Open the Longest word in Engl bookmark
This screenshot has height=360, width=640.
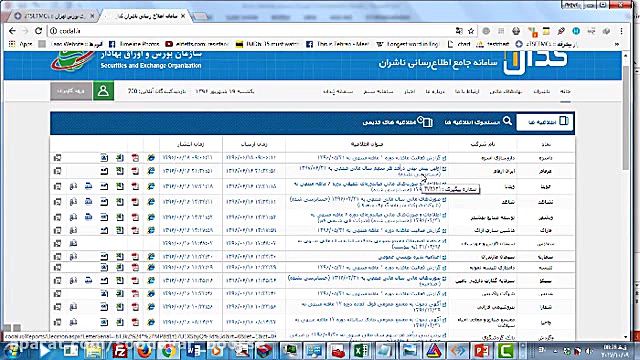pos(407,44)
